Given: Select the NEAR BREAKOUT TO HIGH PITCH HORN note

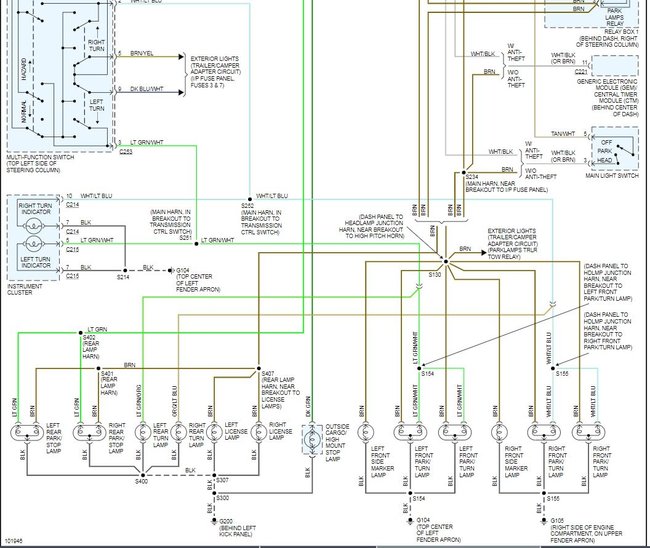Looking at the screenshot, I should (371, 233).
